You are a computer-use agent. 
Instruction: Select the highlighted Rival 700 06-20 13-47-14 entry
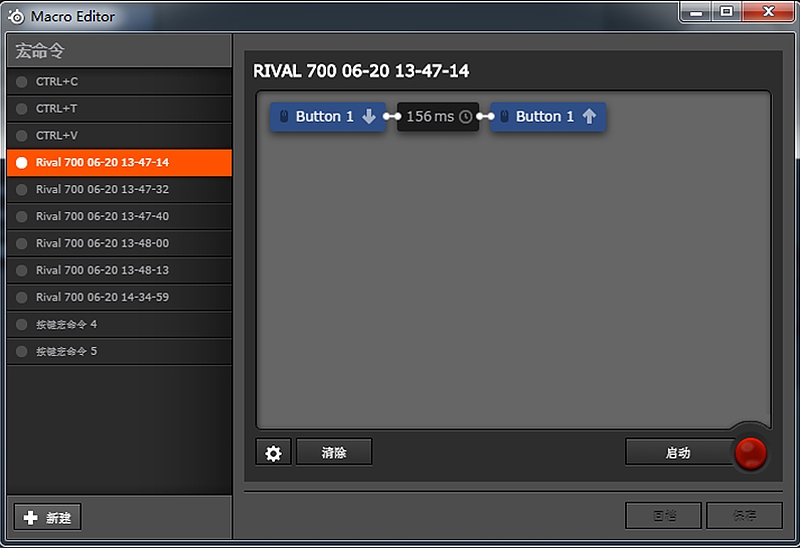[x=119, y=163]
